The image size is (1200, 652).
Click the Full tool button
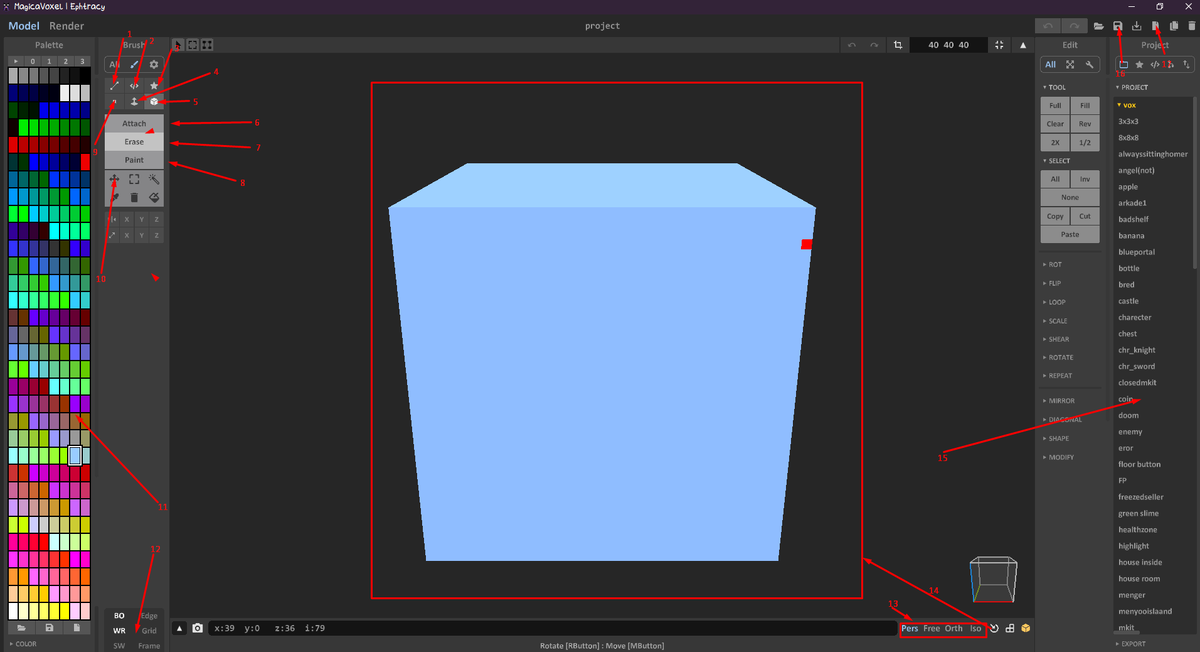click(x=1055, y=105)
